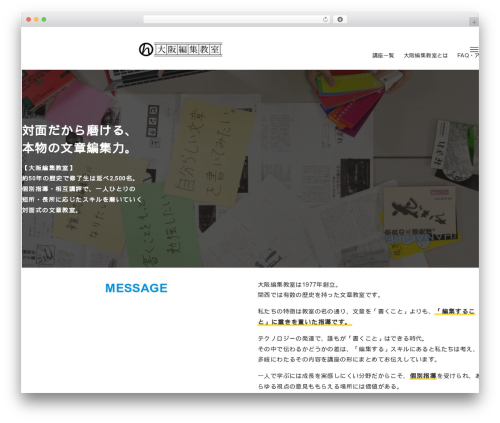Open the 講座一覧 menu item
Viewport: 500px width, 423px height.
pos(383,55)
